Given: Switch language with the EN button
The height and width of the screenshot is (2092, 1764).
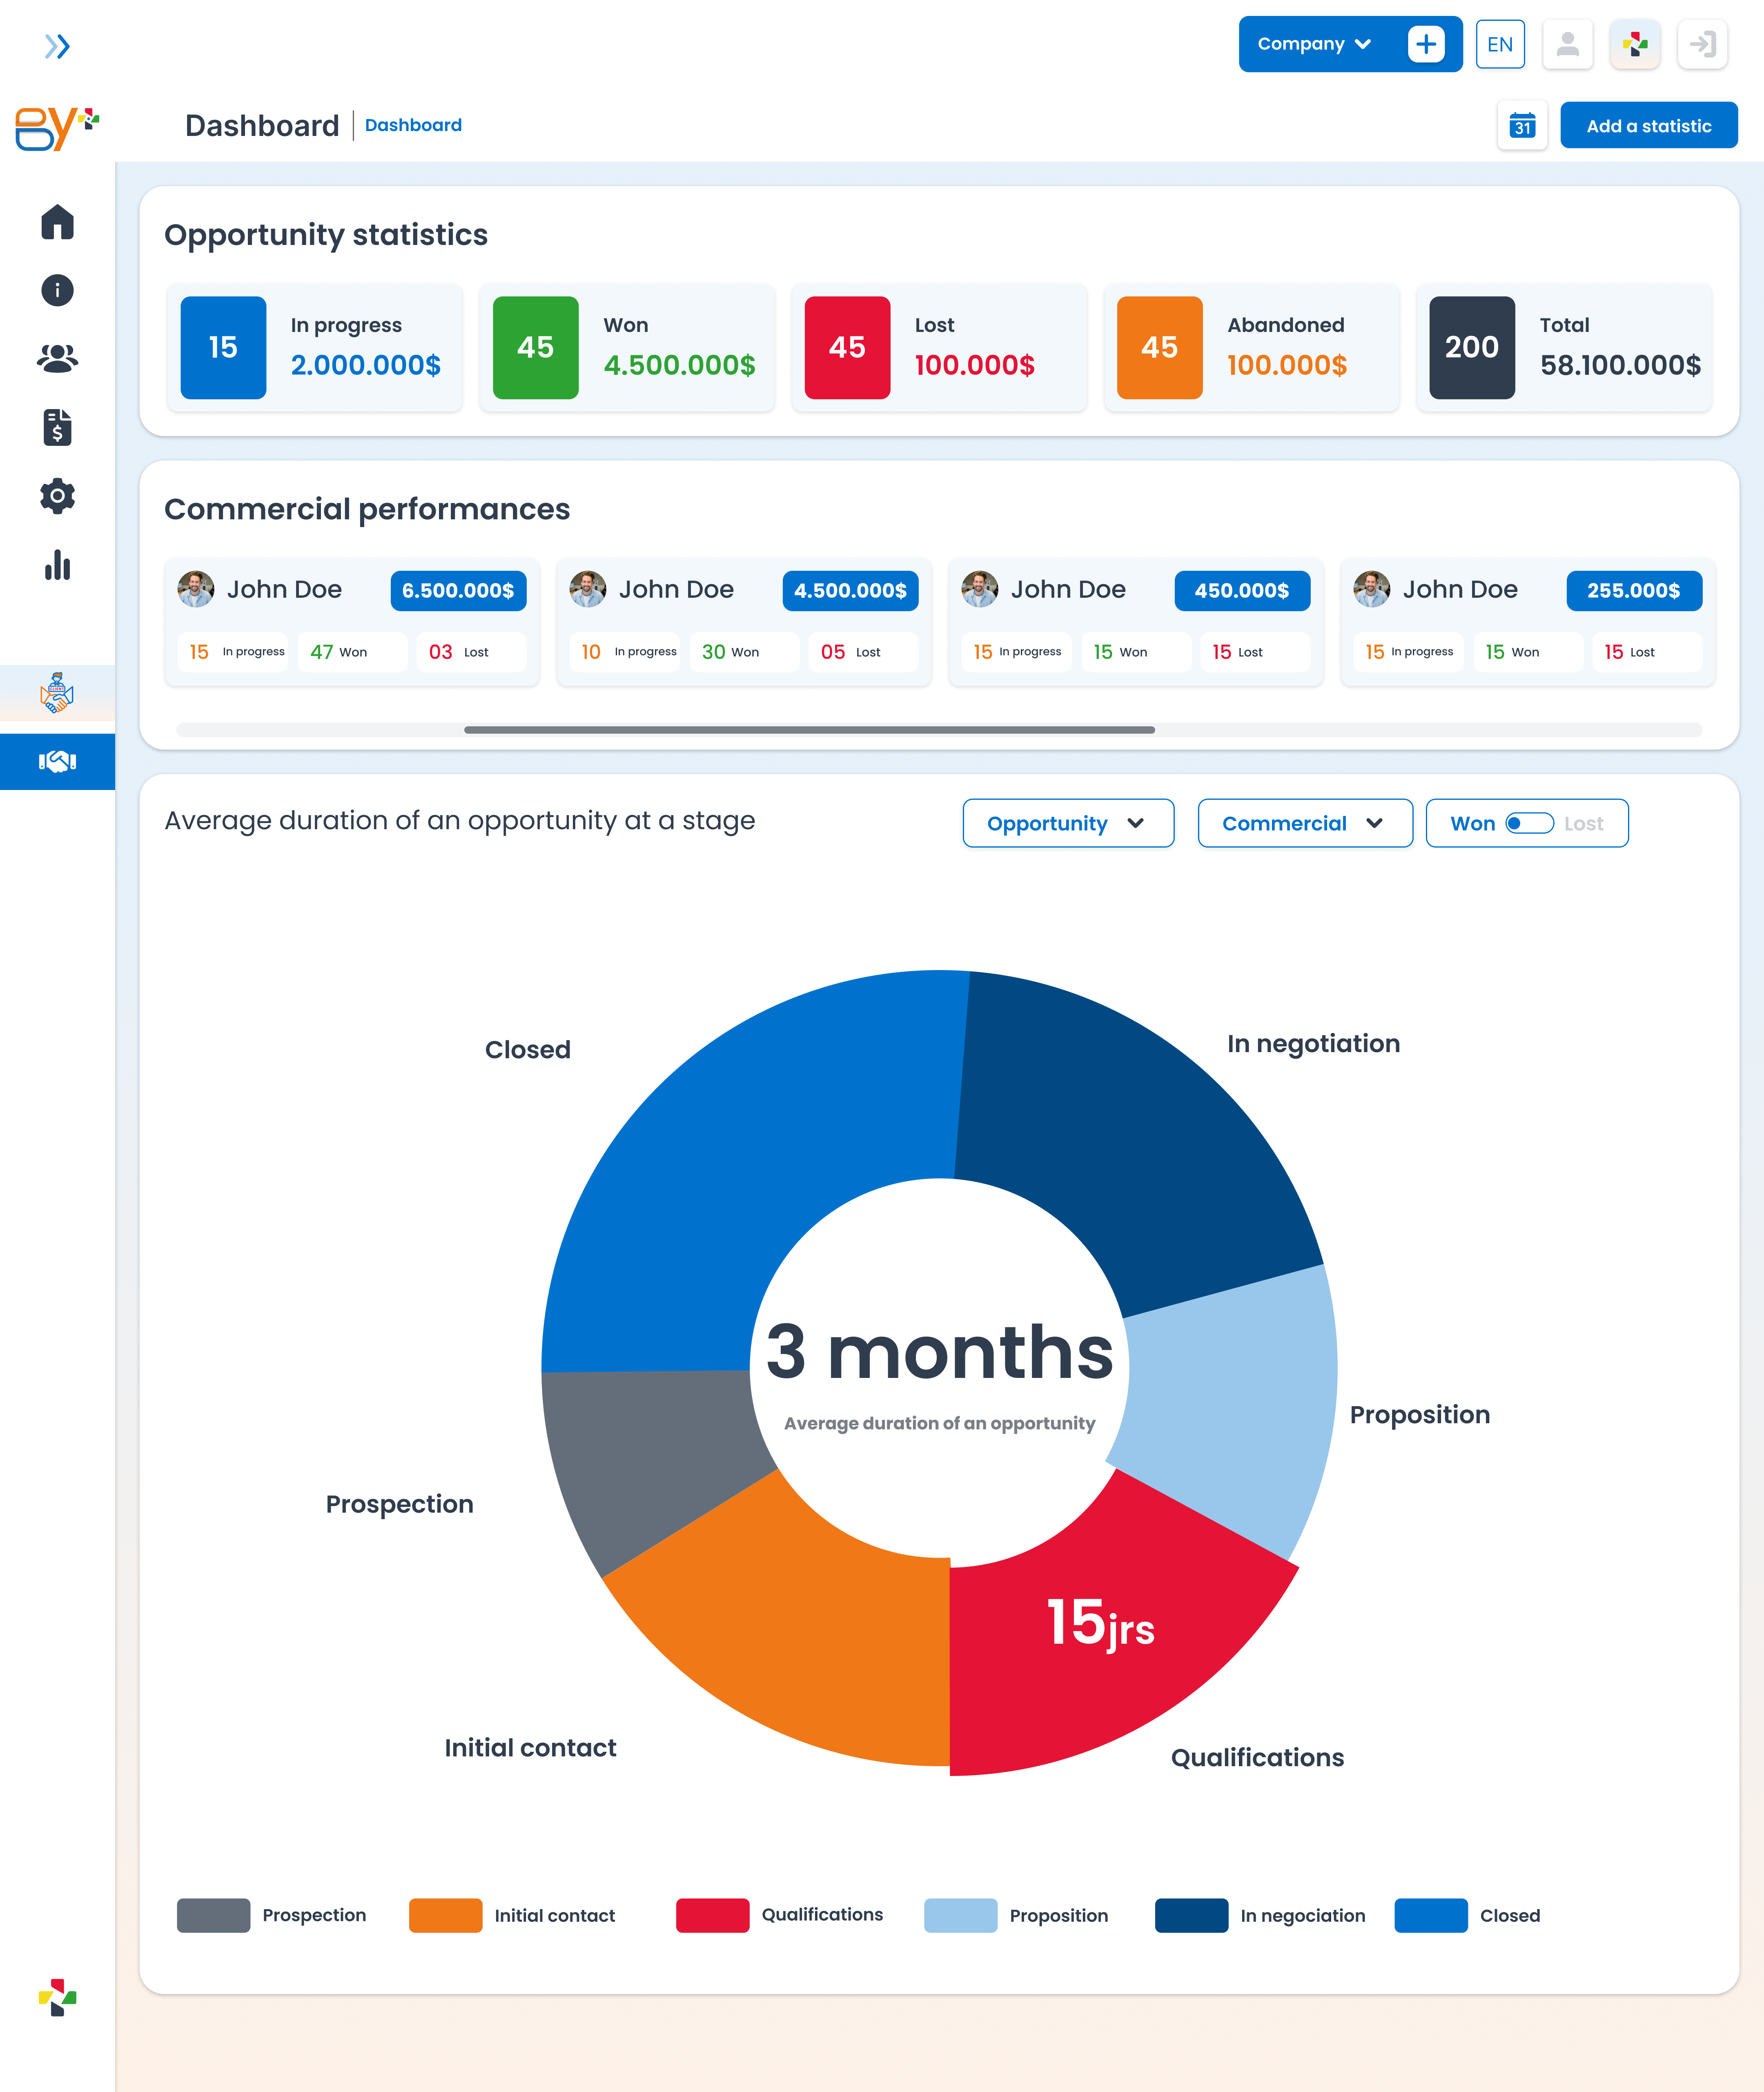Looking at the screenshot, I should pos(1499,44).
